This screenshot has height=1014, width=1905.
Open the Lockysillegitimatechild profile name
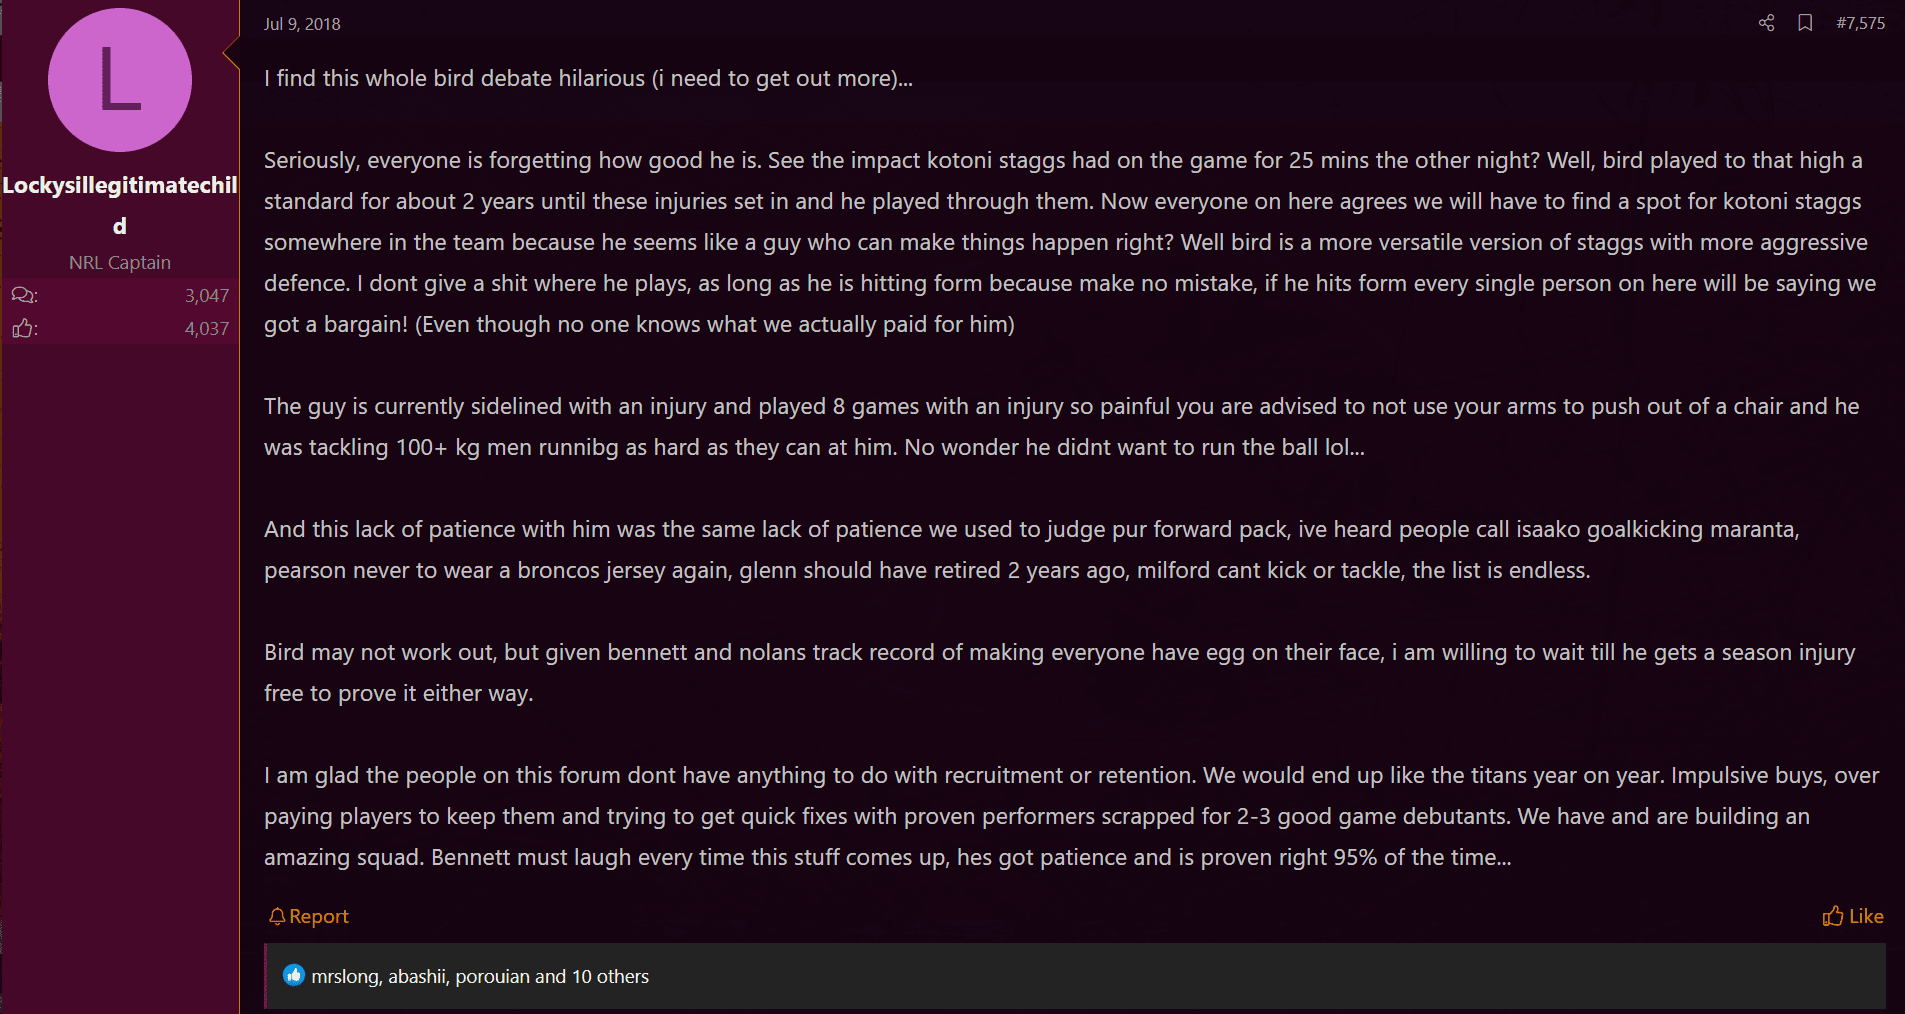[120, 205]
